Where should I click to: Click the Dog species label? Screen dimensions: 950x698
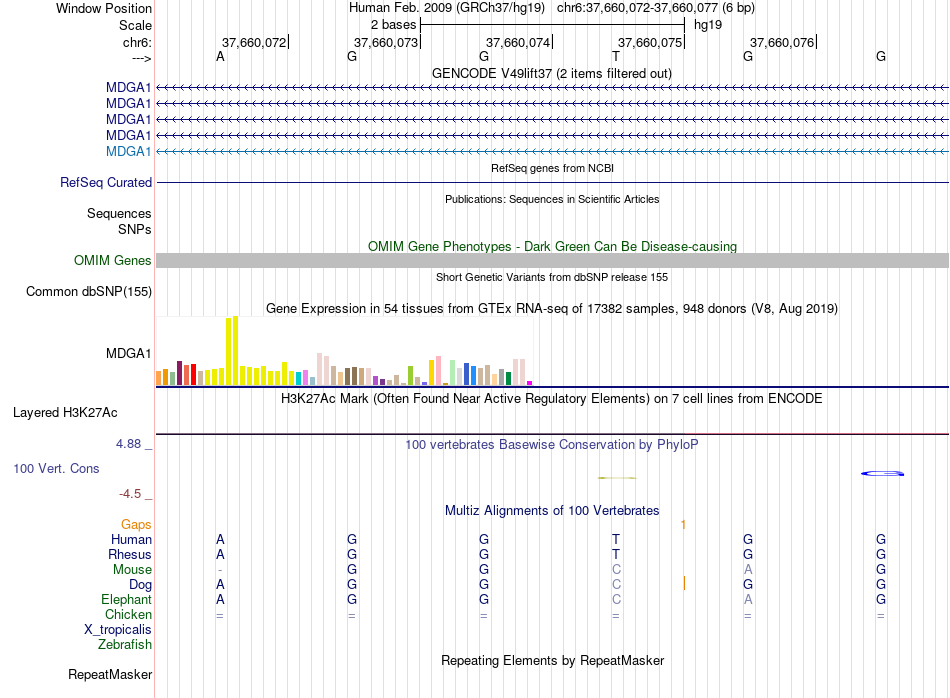coord(140,585)
